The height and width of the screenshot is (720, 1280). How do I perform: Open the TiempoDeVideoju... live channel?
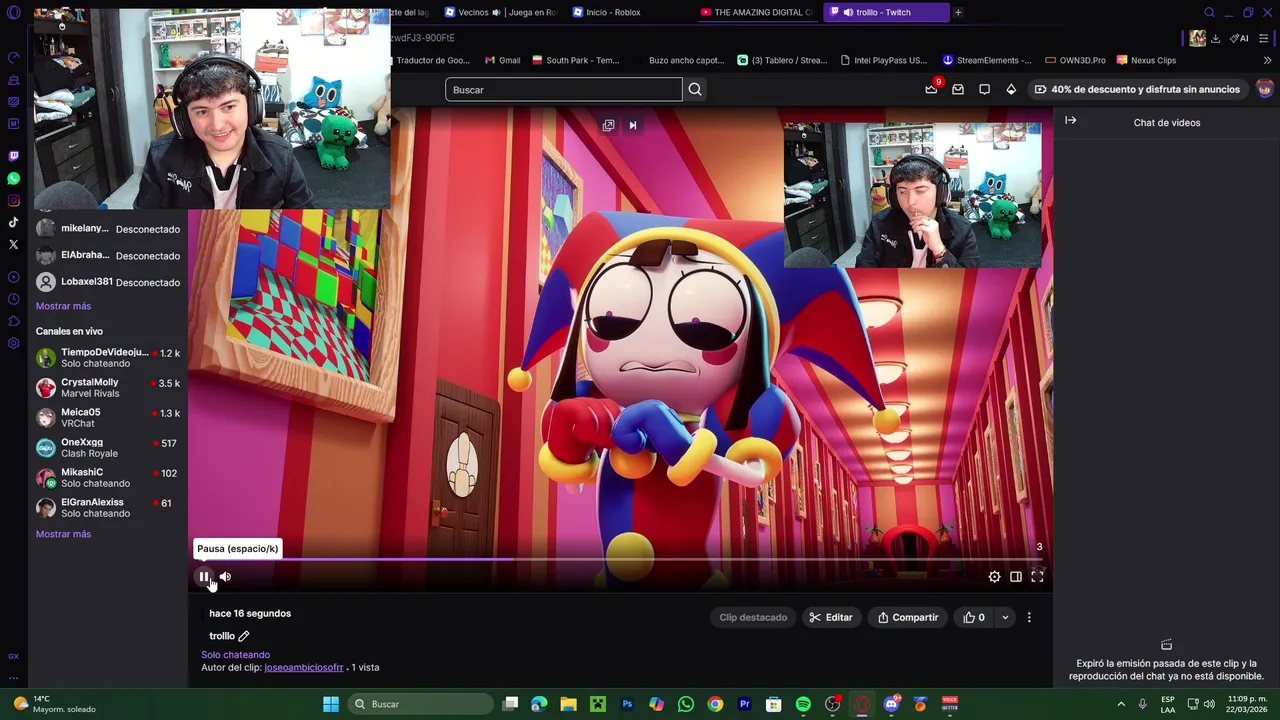pyautogui.click(x=108, y=358)
